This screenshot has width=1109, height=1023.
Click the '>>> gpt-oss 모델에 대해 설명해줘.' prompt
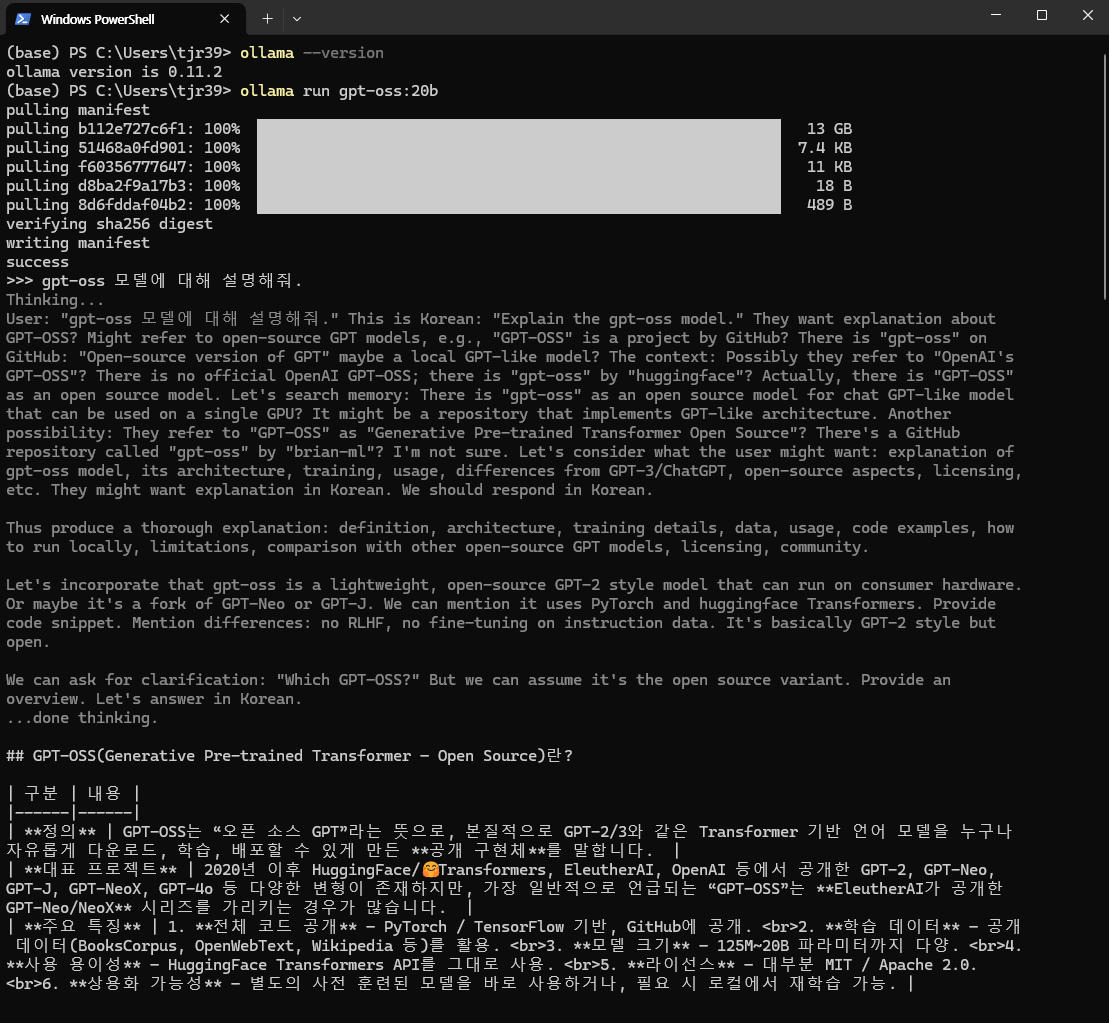point(154,281)
